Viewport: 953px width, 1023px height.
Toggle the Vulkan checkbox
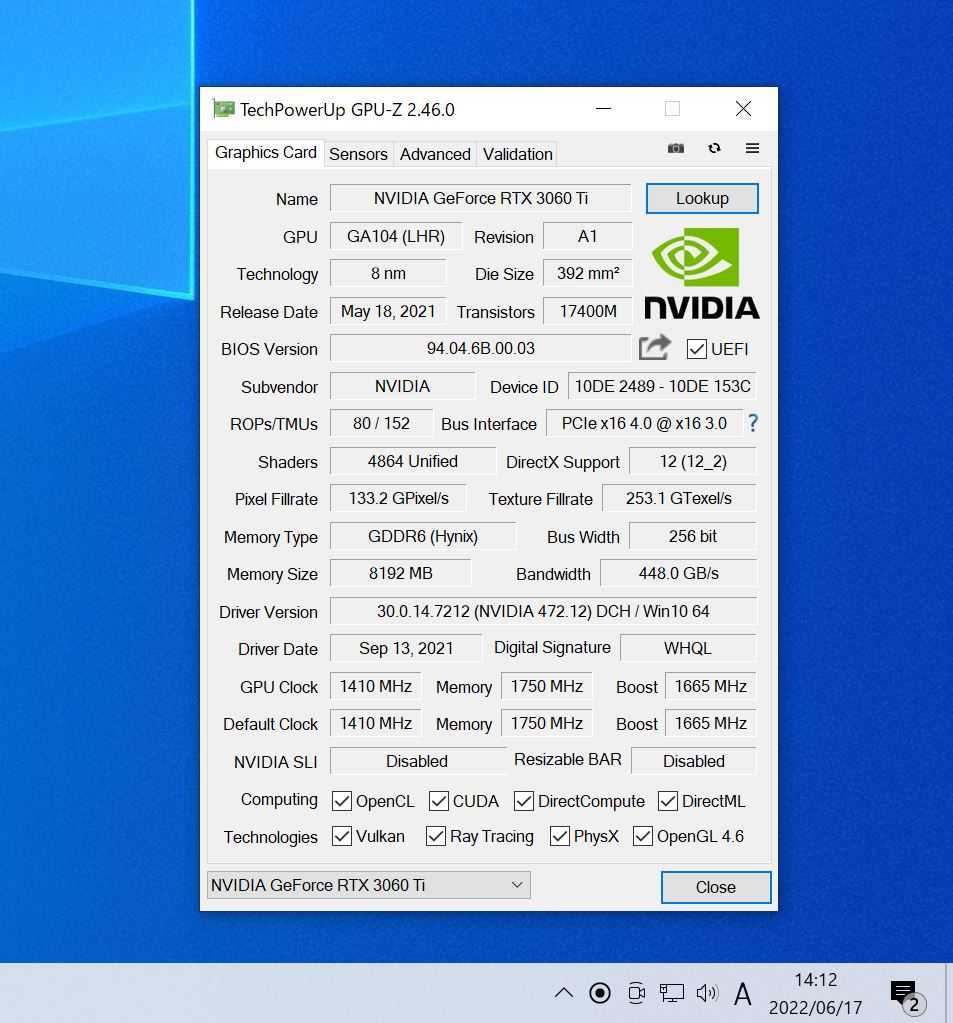point(342,836)
